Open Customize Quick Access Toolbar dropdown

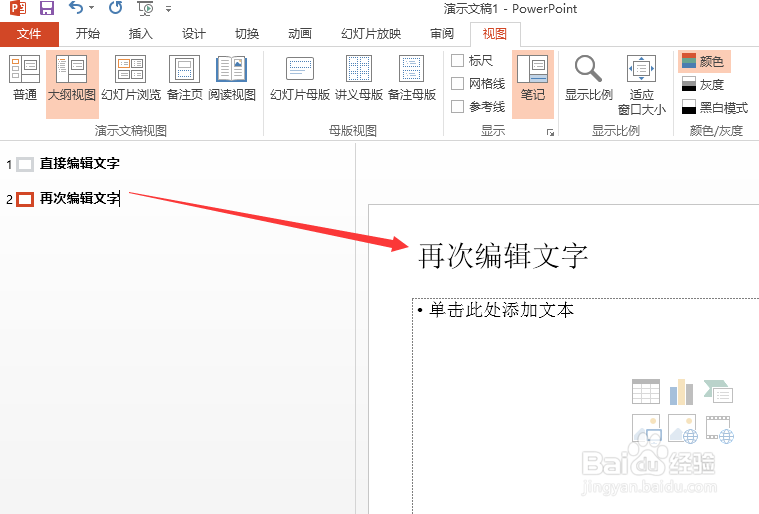(168, 9)
